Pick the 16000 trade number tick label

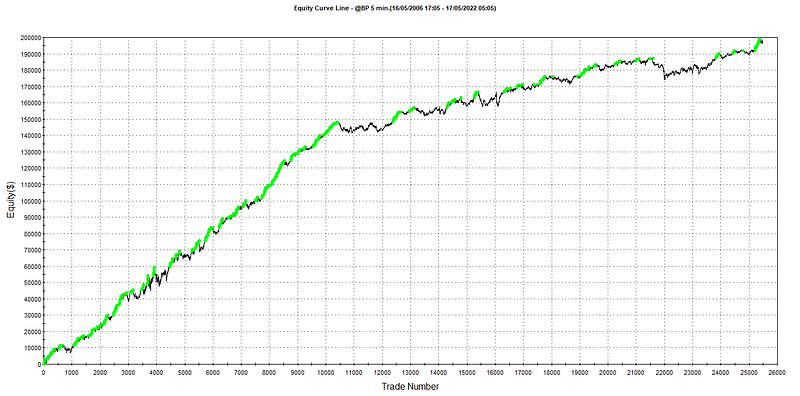point(495,373)
